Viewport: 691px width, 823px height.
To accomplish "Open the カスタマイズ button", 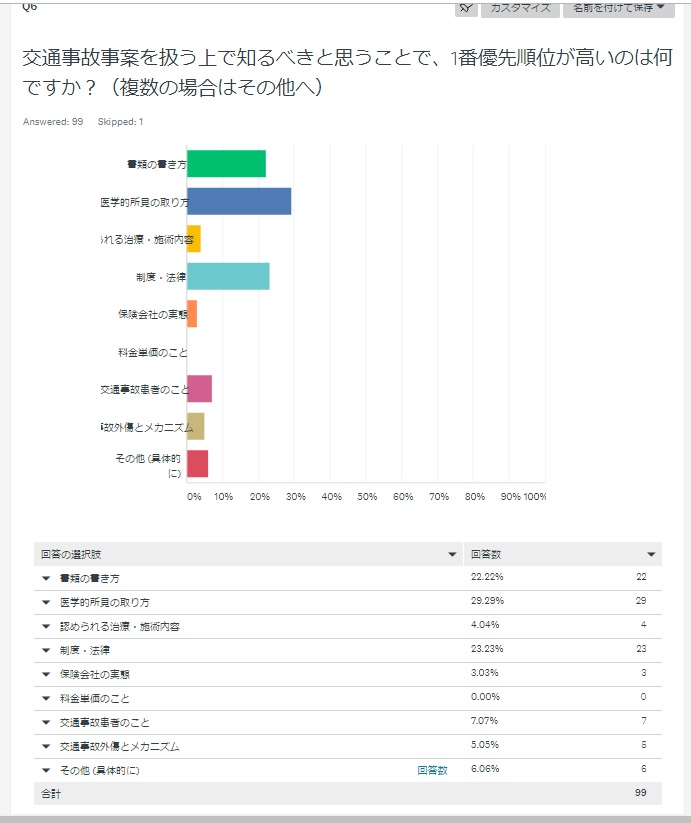I will pyautogui.click(x=520, y=9).
